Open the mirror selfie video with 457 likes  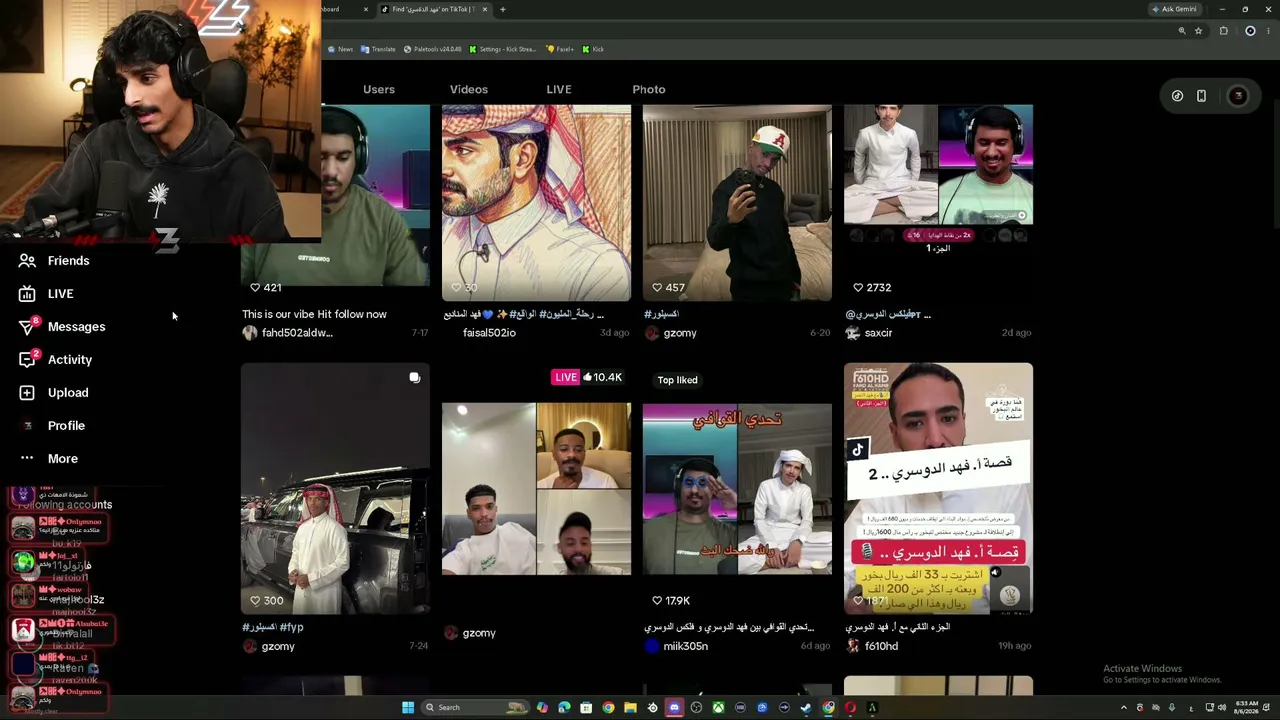click(737, 203)
